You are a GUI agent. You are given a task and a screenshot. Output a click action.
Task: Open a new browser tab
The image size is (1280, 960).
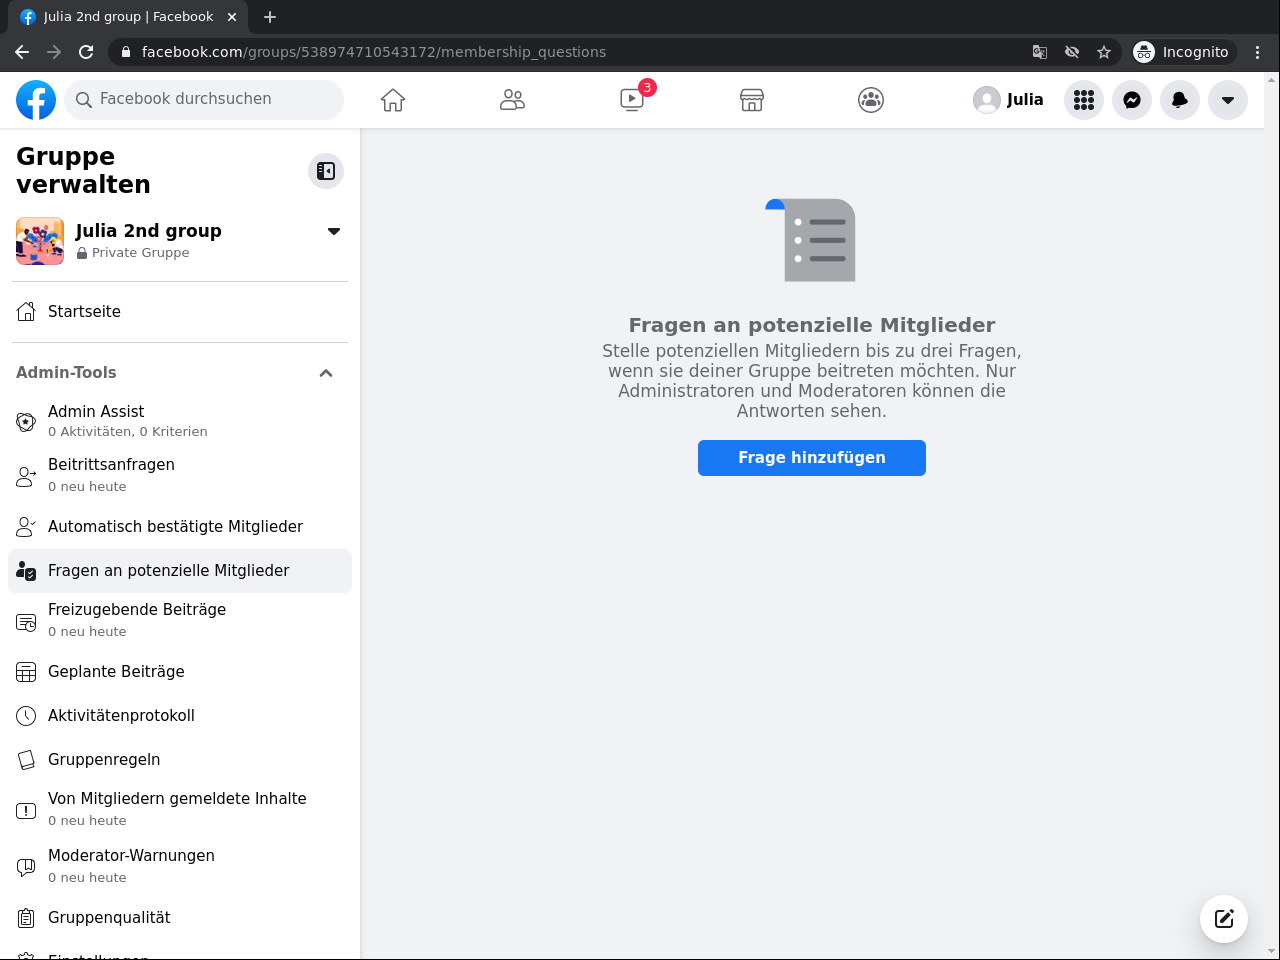click(x=270, y=17)
